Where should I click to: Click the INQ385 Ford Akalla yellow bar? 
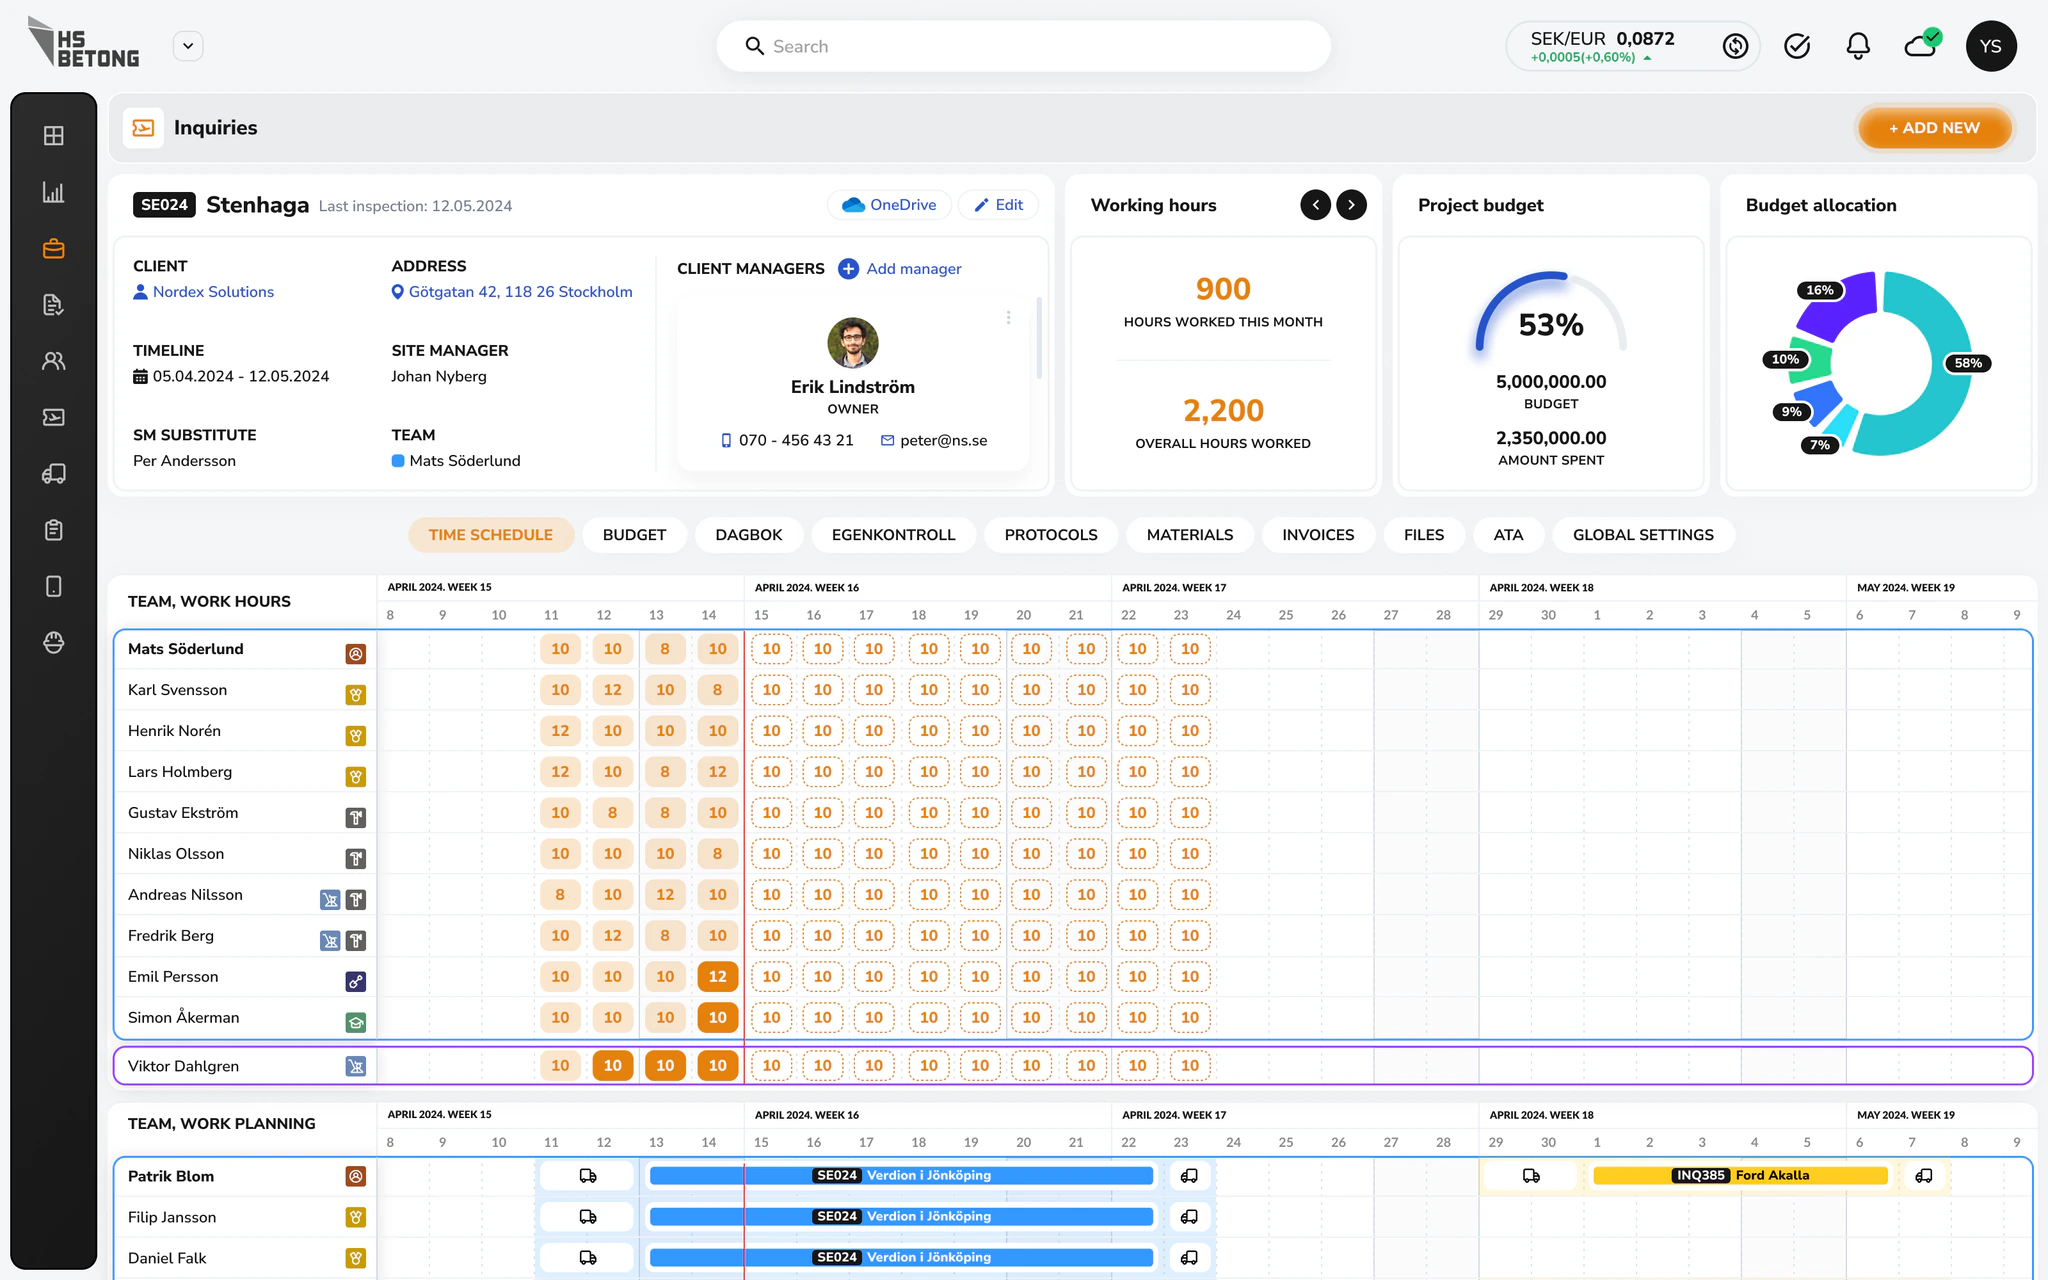point(1740,1176)
